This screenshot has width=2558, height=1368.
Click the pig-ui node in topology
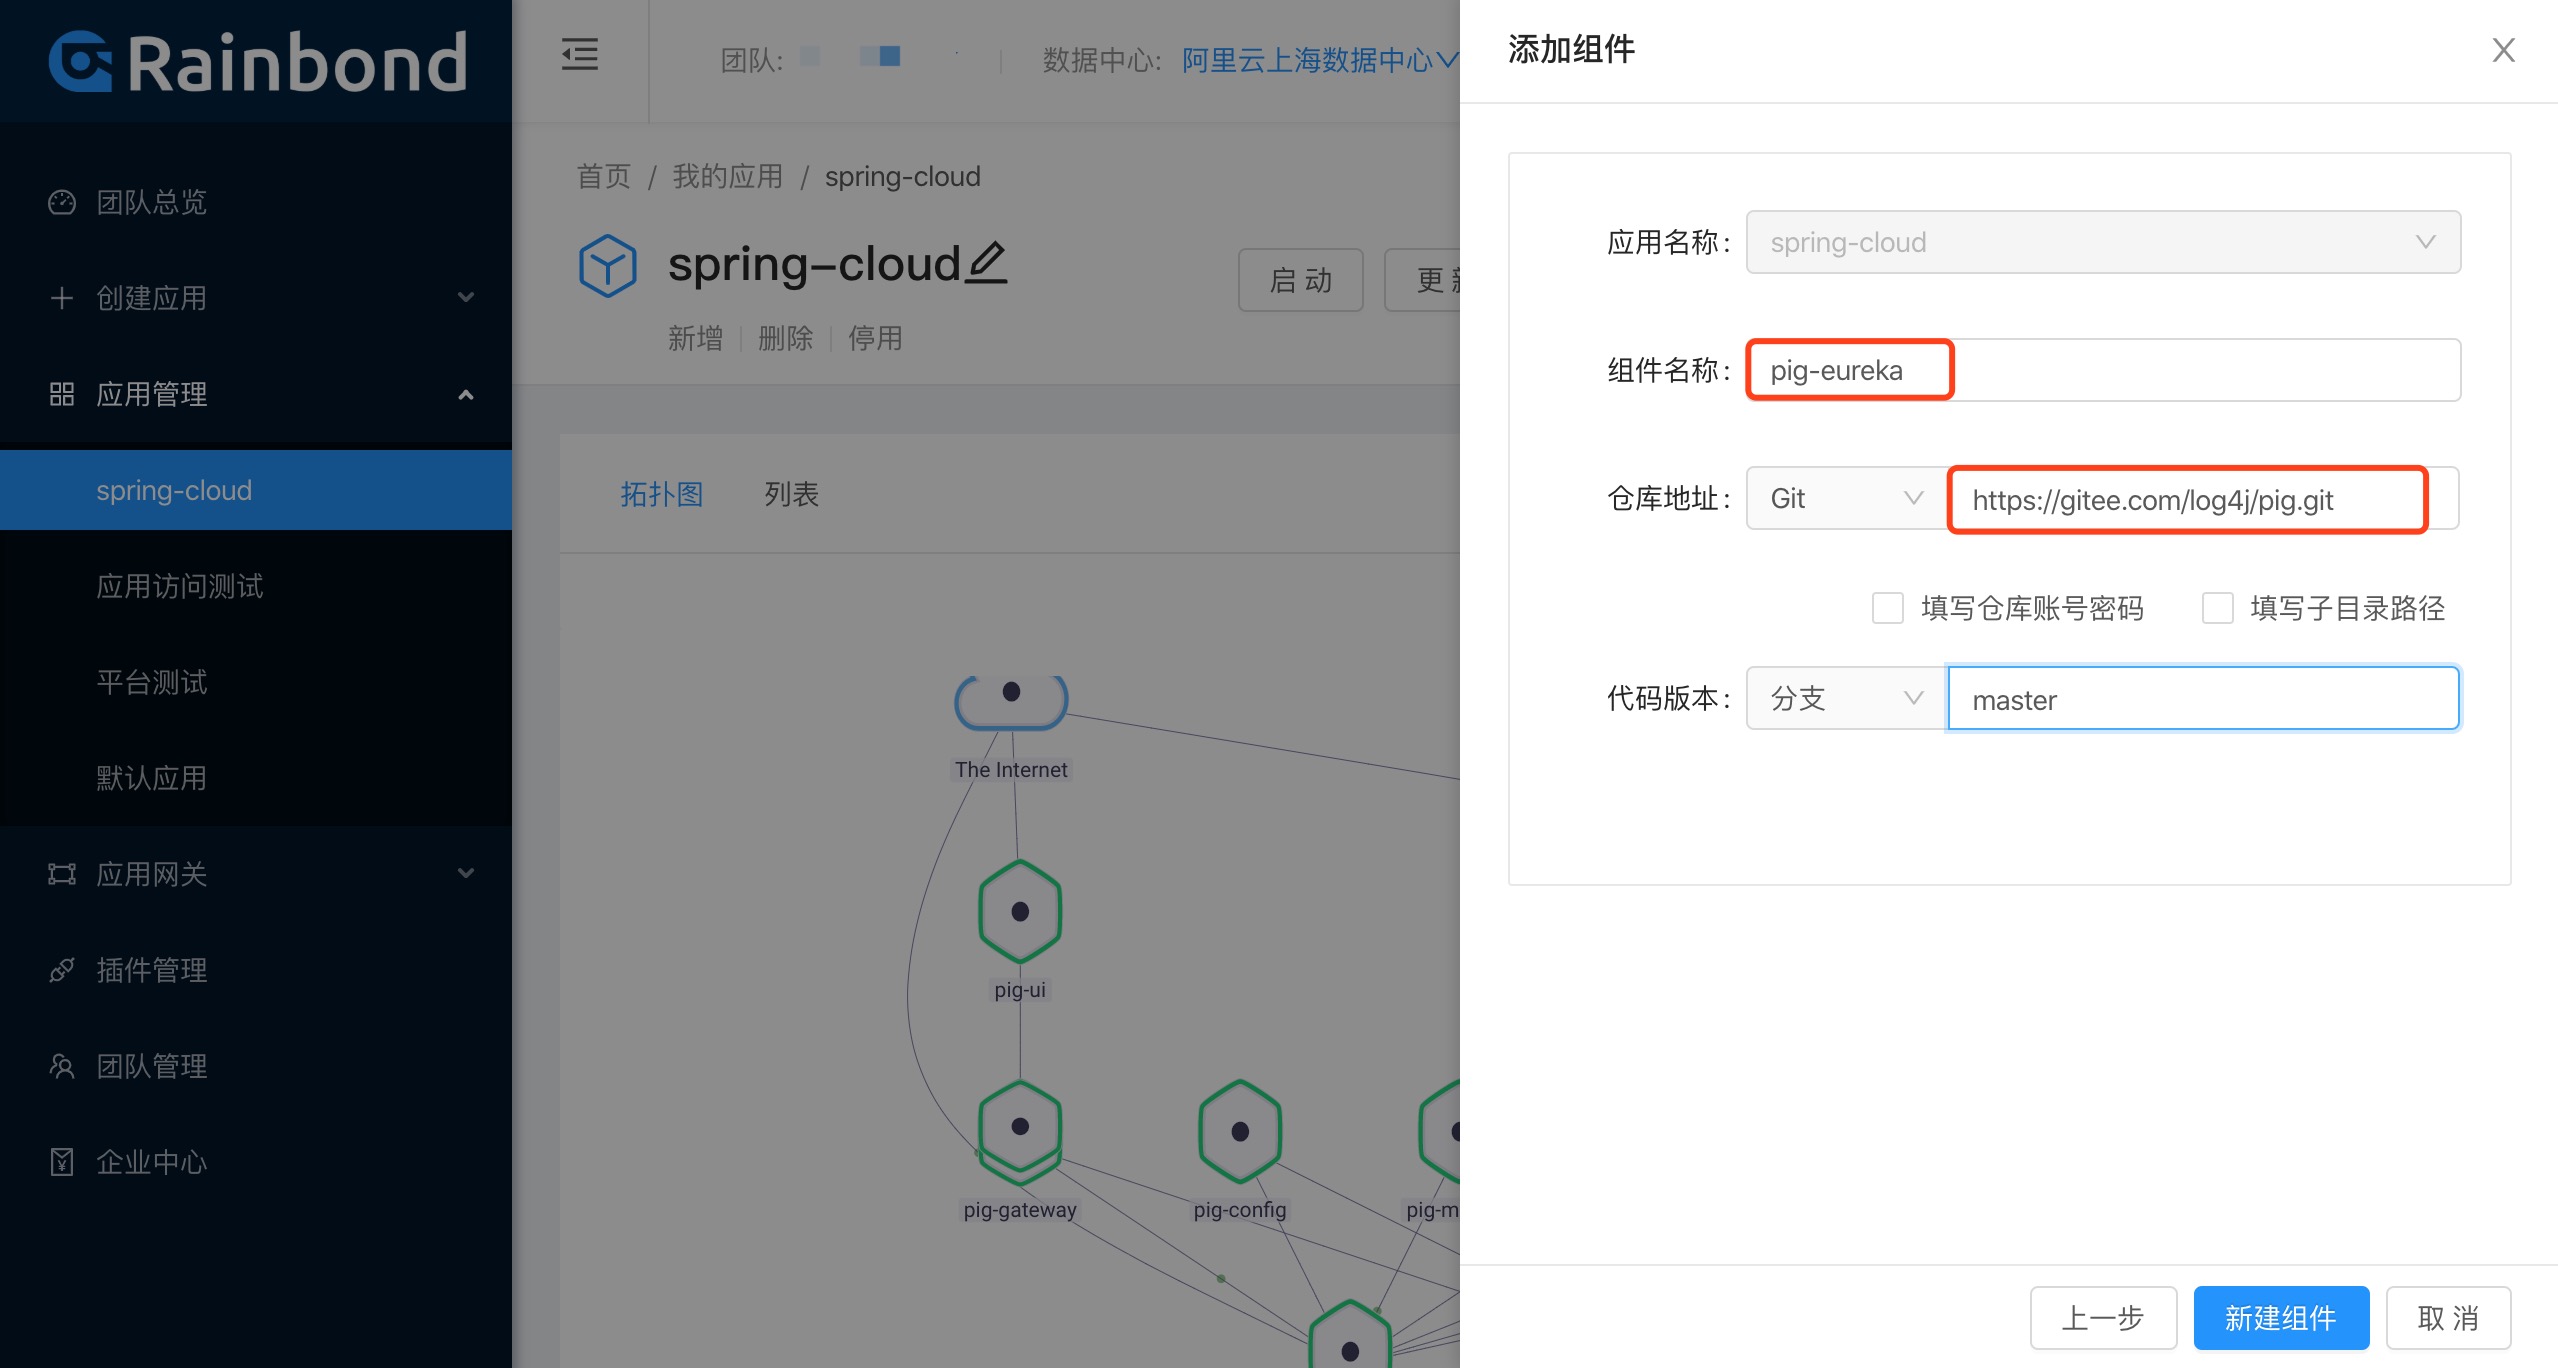click(x=1019, y=910)
